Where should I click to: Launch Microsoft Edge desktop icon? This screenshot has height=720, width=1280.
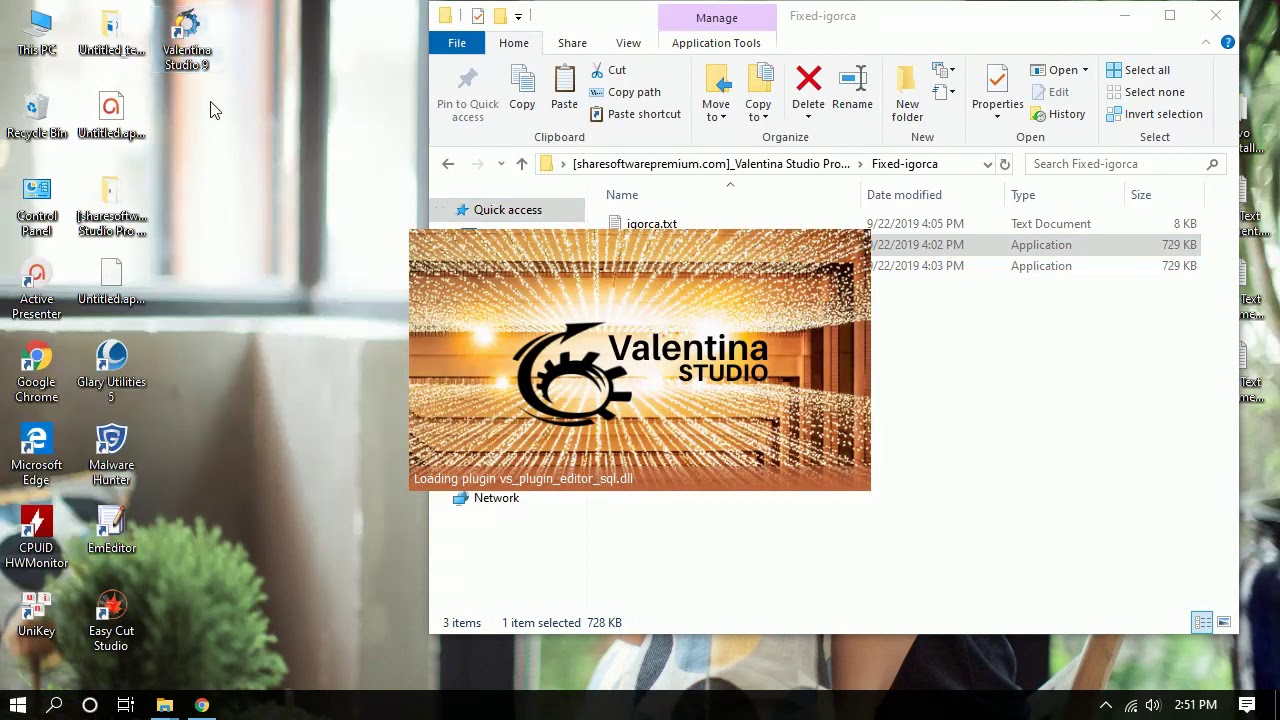click(x=37, y=456)
